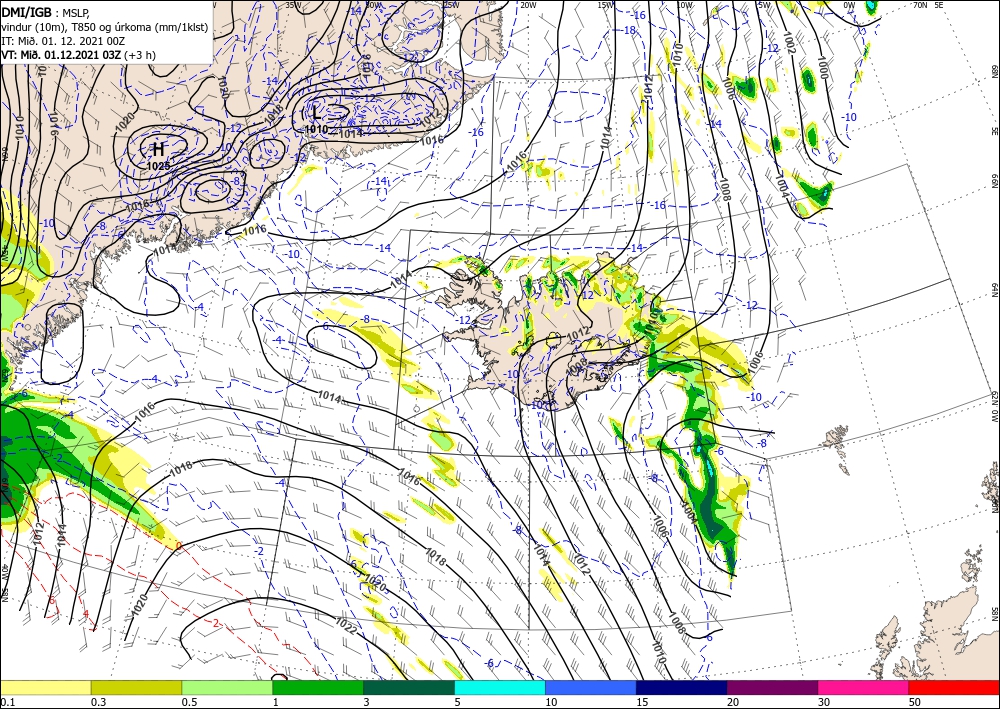Click the red 50+ mm legend swatch
Screen dimensions: 1000x709
pos(954,687)
